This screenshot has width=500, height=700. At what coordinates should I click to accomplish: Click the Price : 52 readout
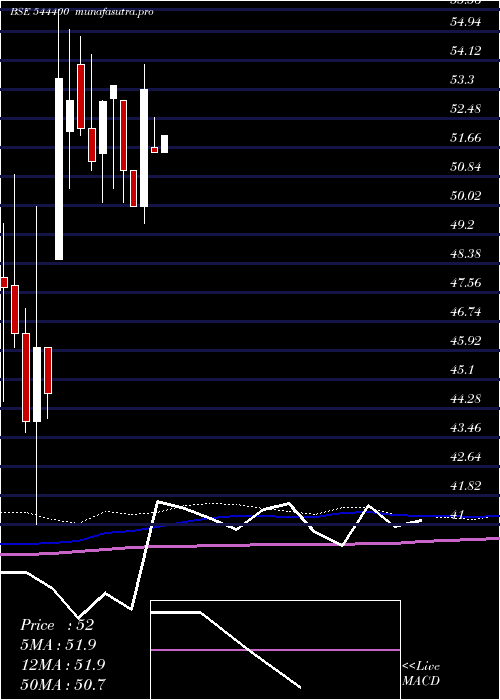pos(57,625)
